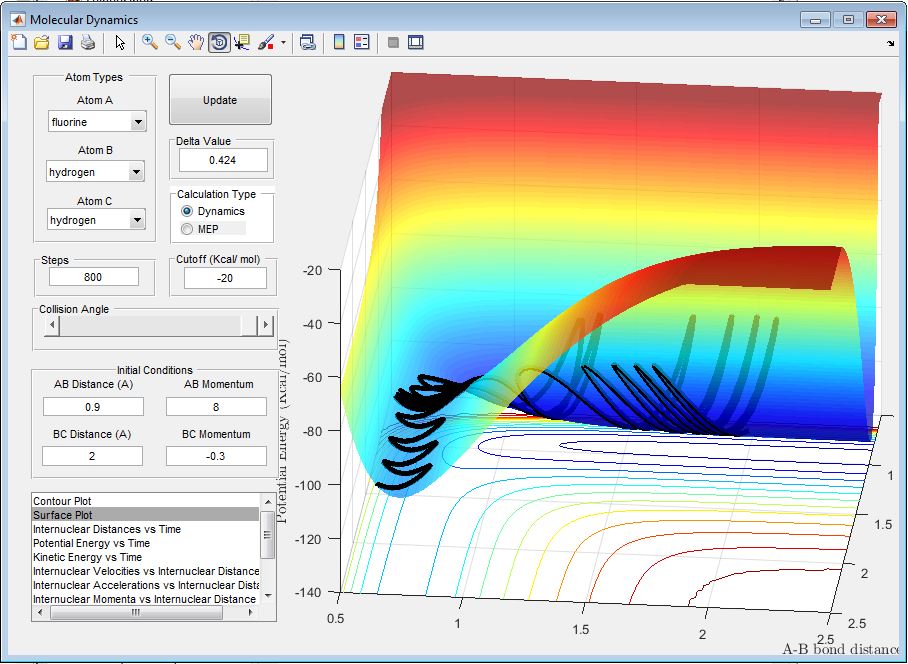Click the New Figure icon
908x664 pixels.
coord(18,42)
